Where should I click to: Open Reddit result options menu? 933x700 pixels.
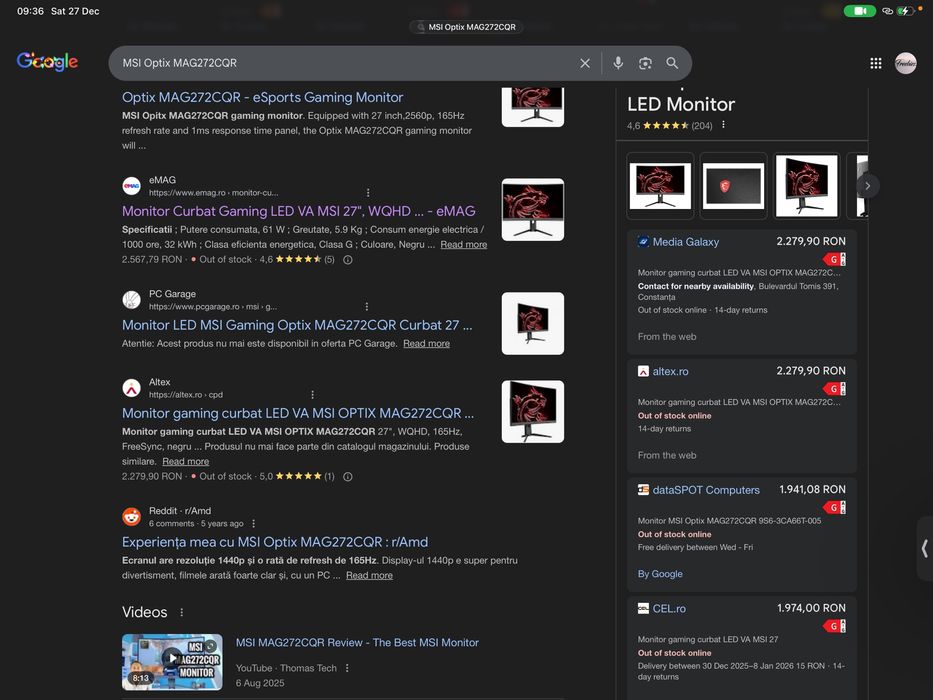pos(253,523)
